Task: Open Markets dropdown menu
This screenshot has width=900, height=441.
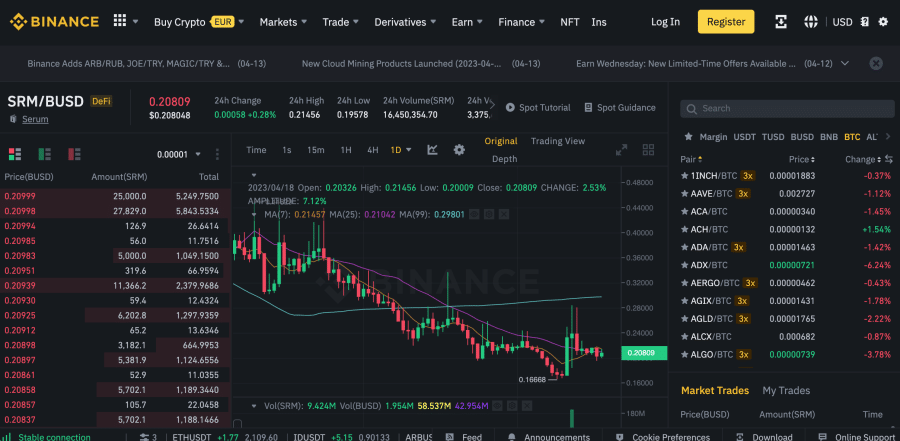Action: [283, 22]
